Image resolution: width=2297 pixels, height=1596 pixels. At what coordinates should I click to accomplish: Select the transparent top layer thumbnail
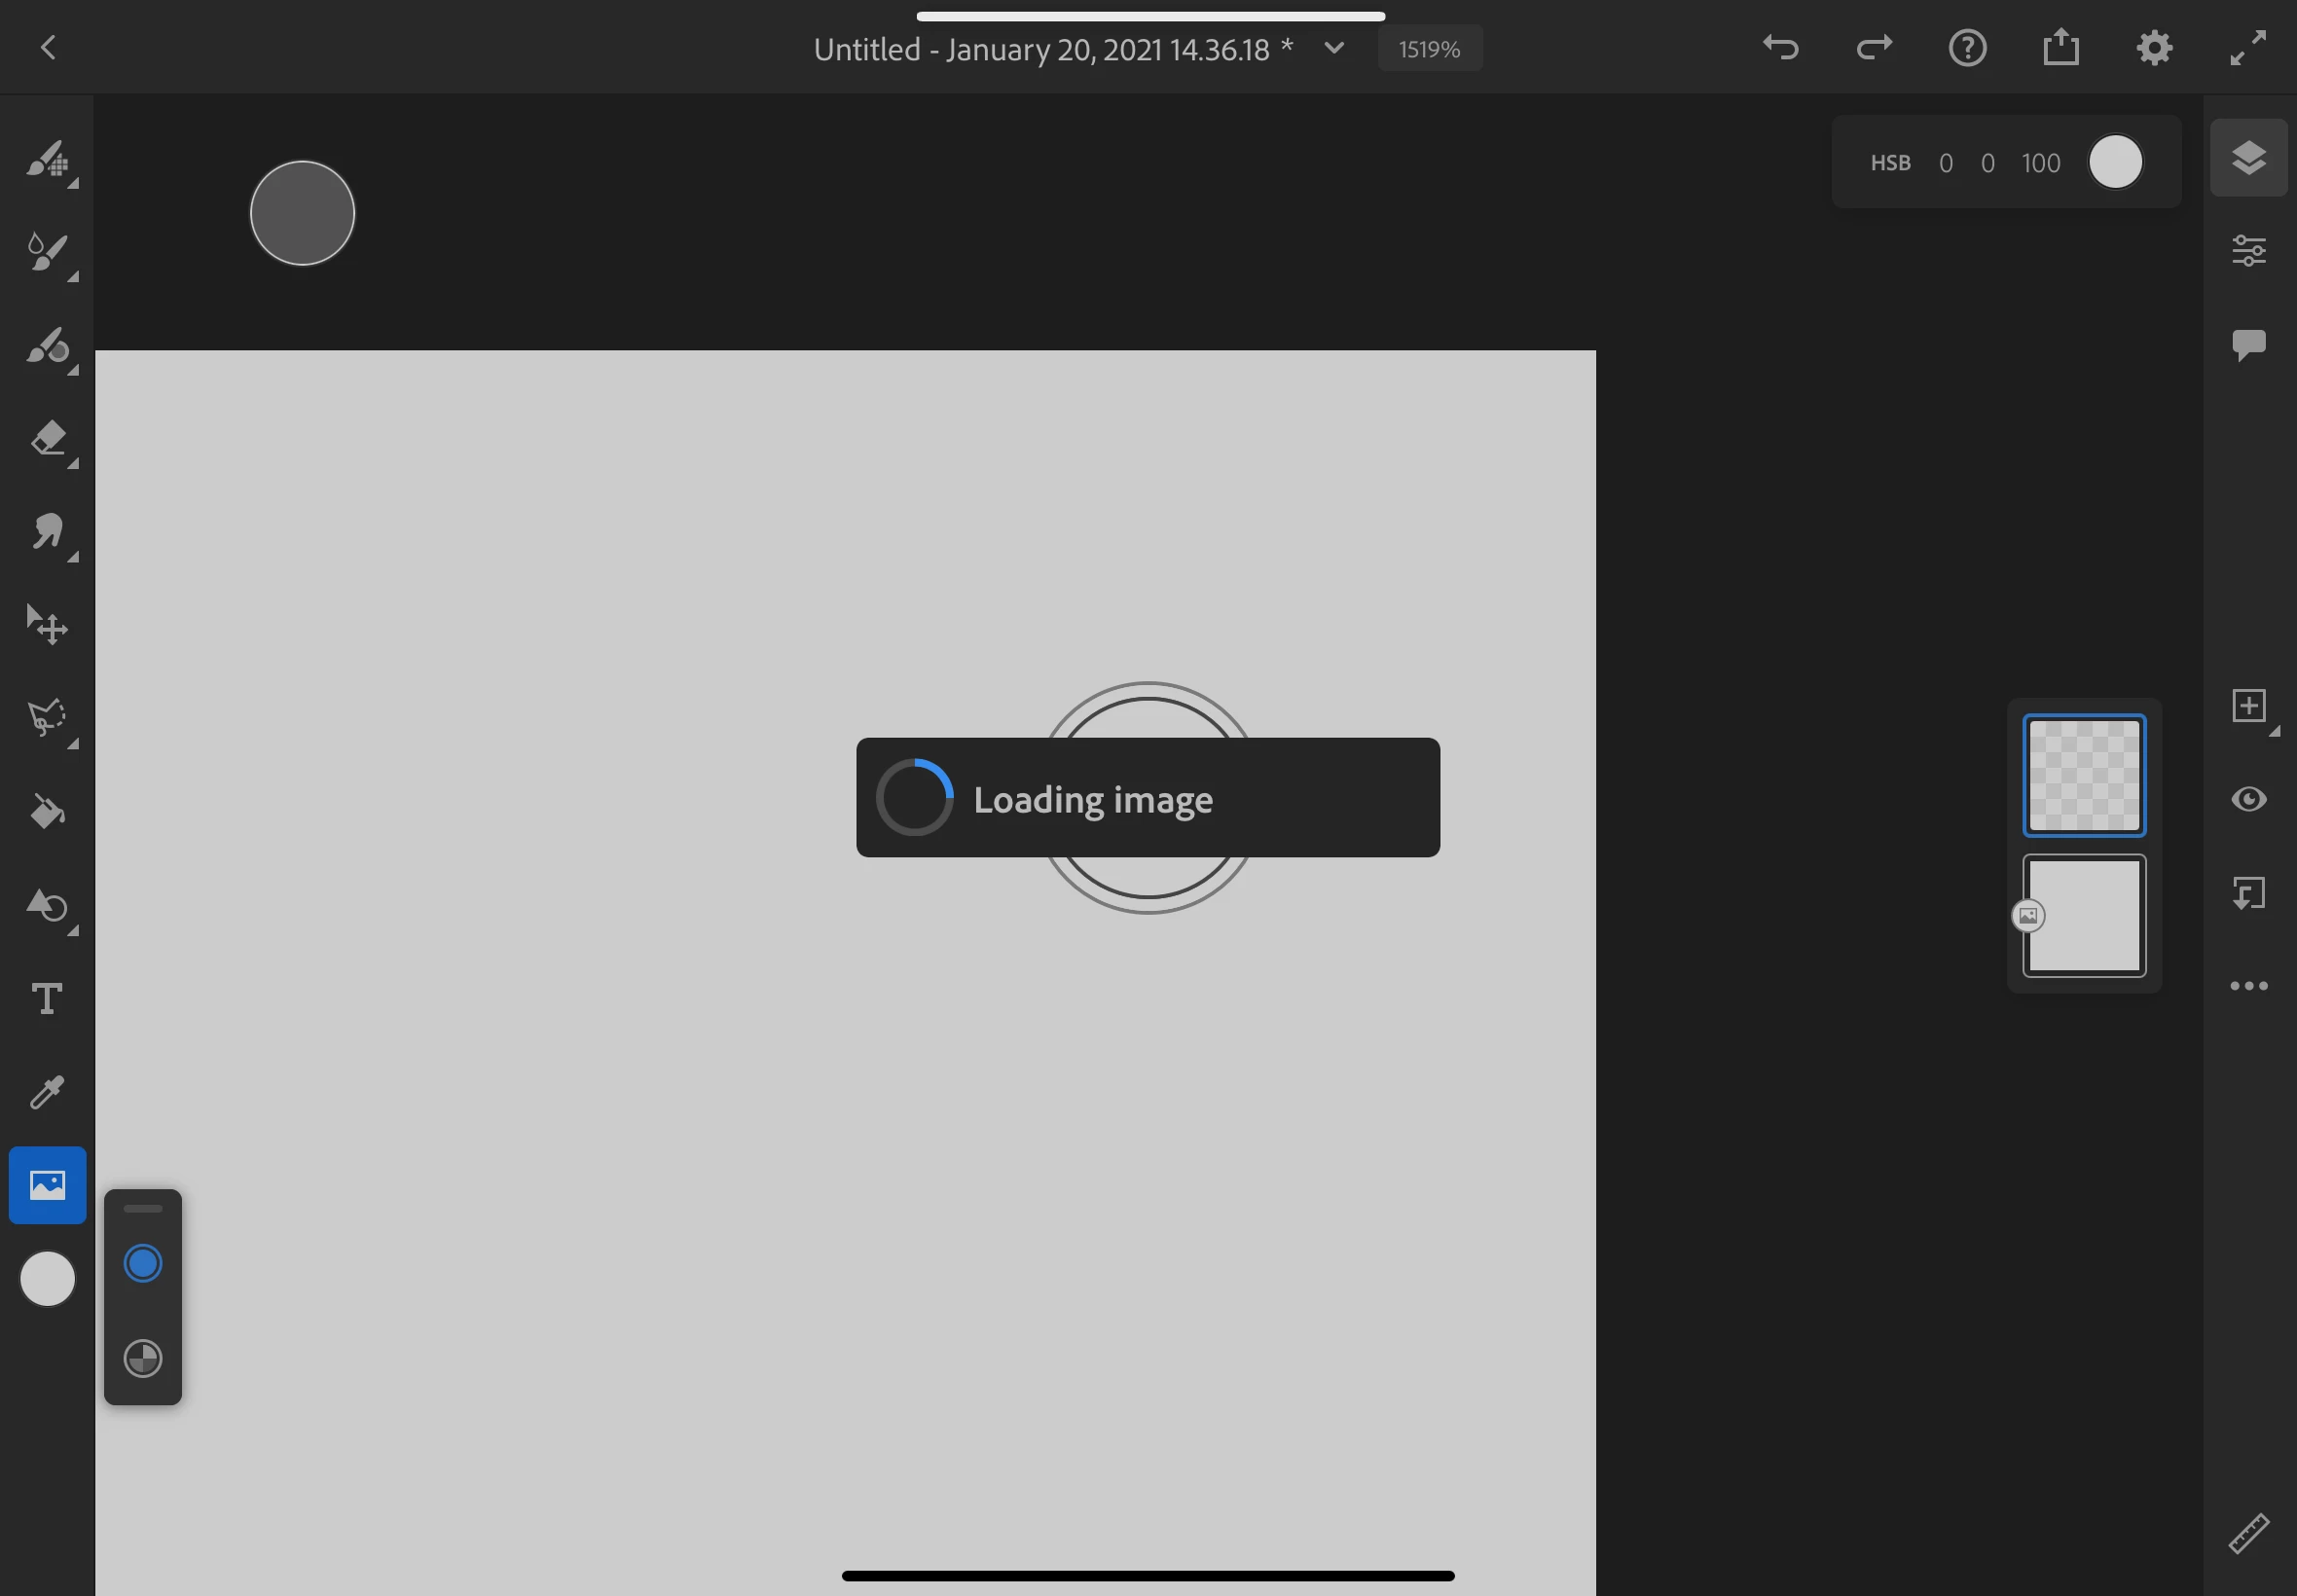(x=2084, y=776)
